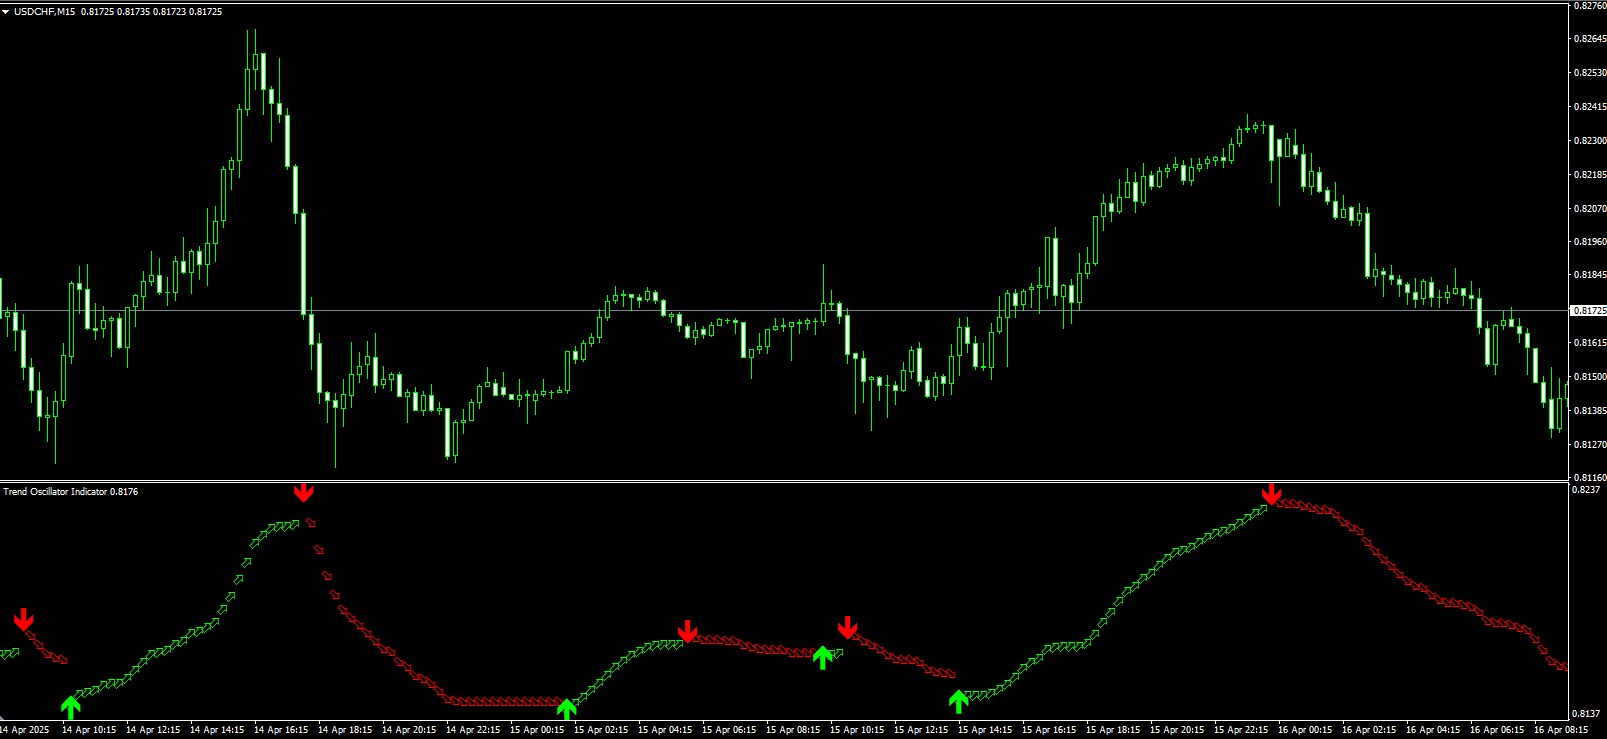Select the USDCHF,M15 chart title
The width and height of the screenshot is (1607, 739).
pyautogui.click(x=44, y=12)
